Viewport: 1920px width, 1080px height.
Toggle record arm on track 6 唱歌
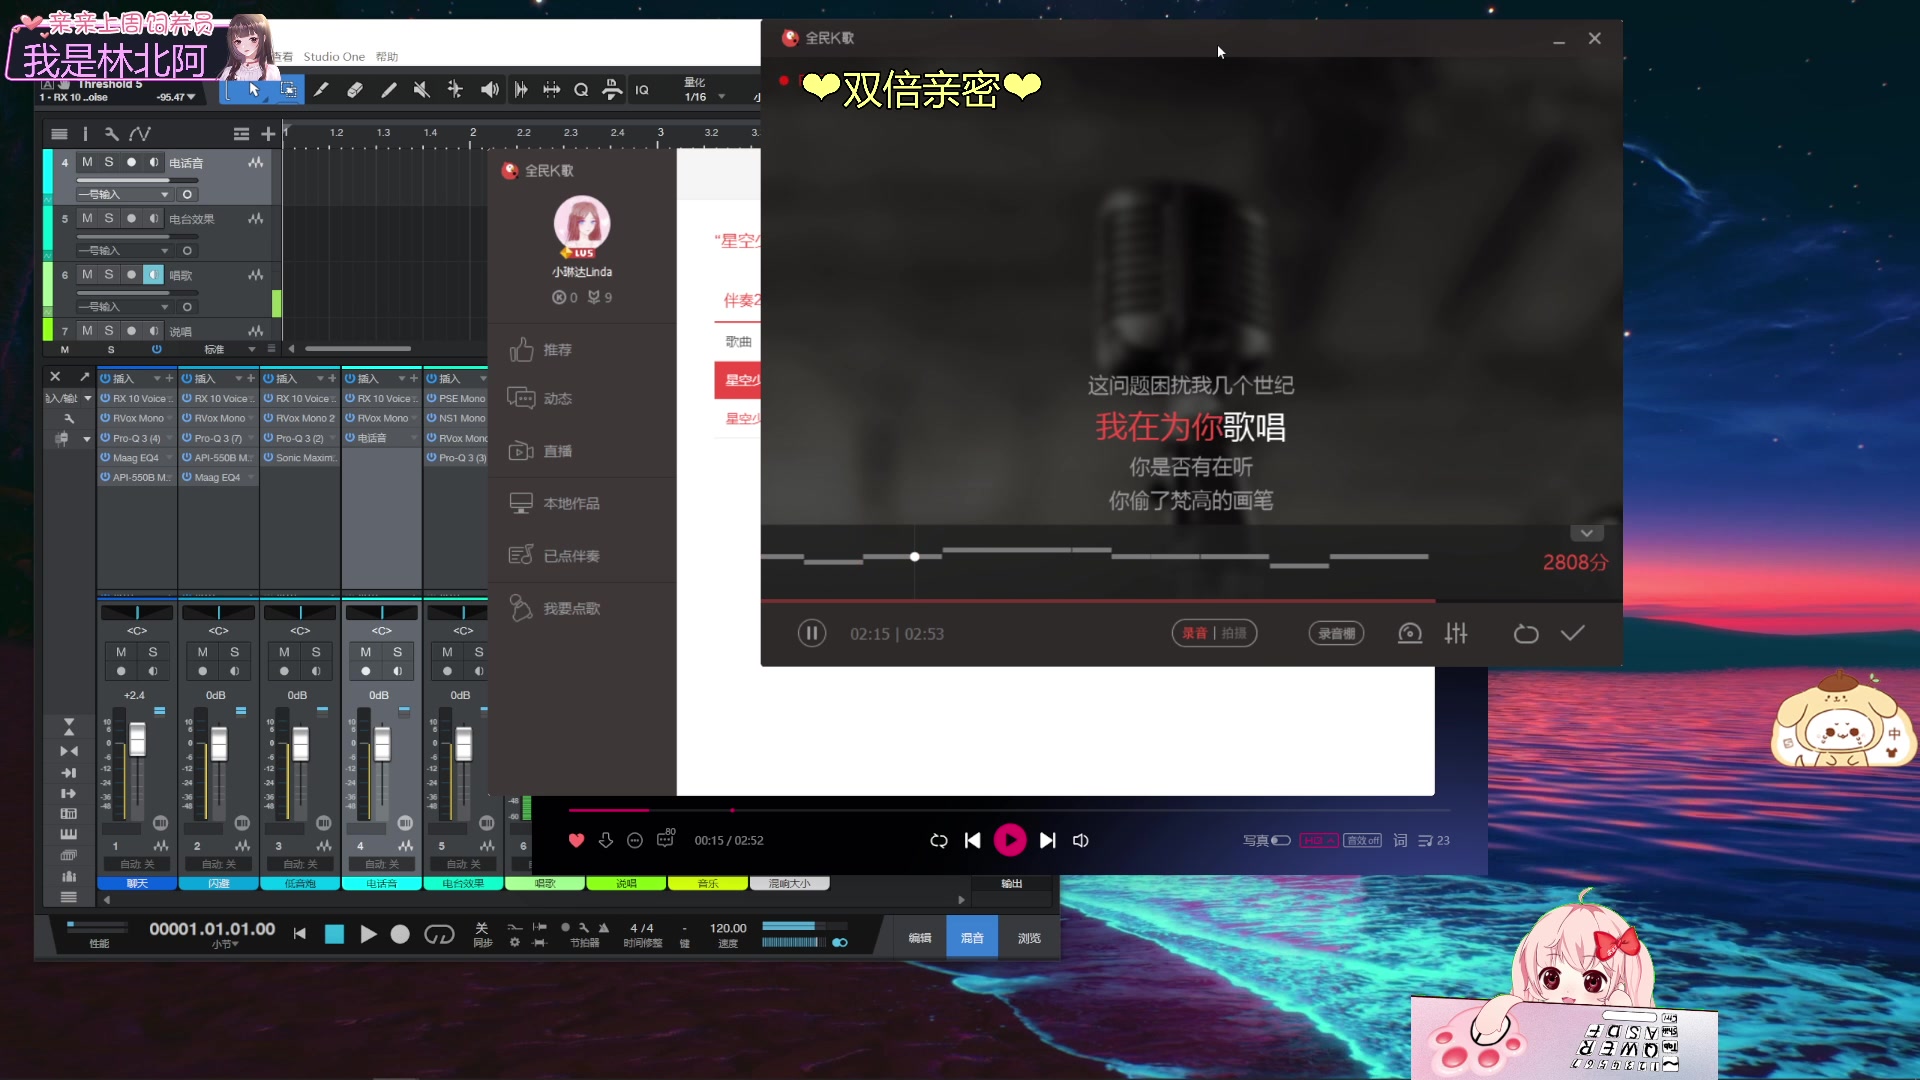point(131,274)
